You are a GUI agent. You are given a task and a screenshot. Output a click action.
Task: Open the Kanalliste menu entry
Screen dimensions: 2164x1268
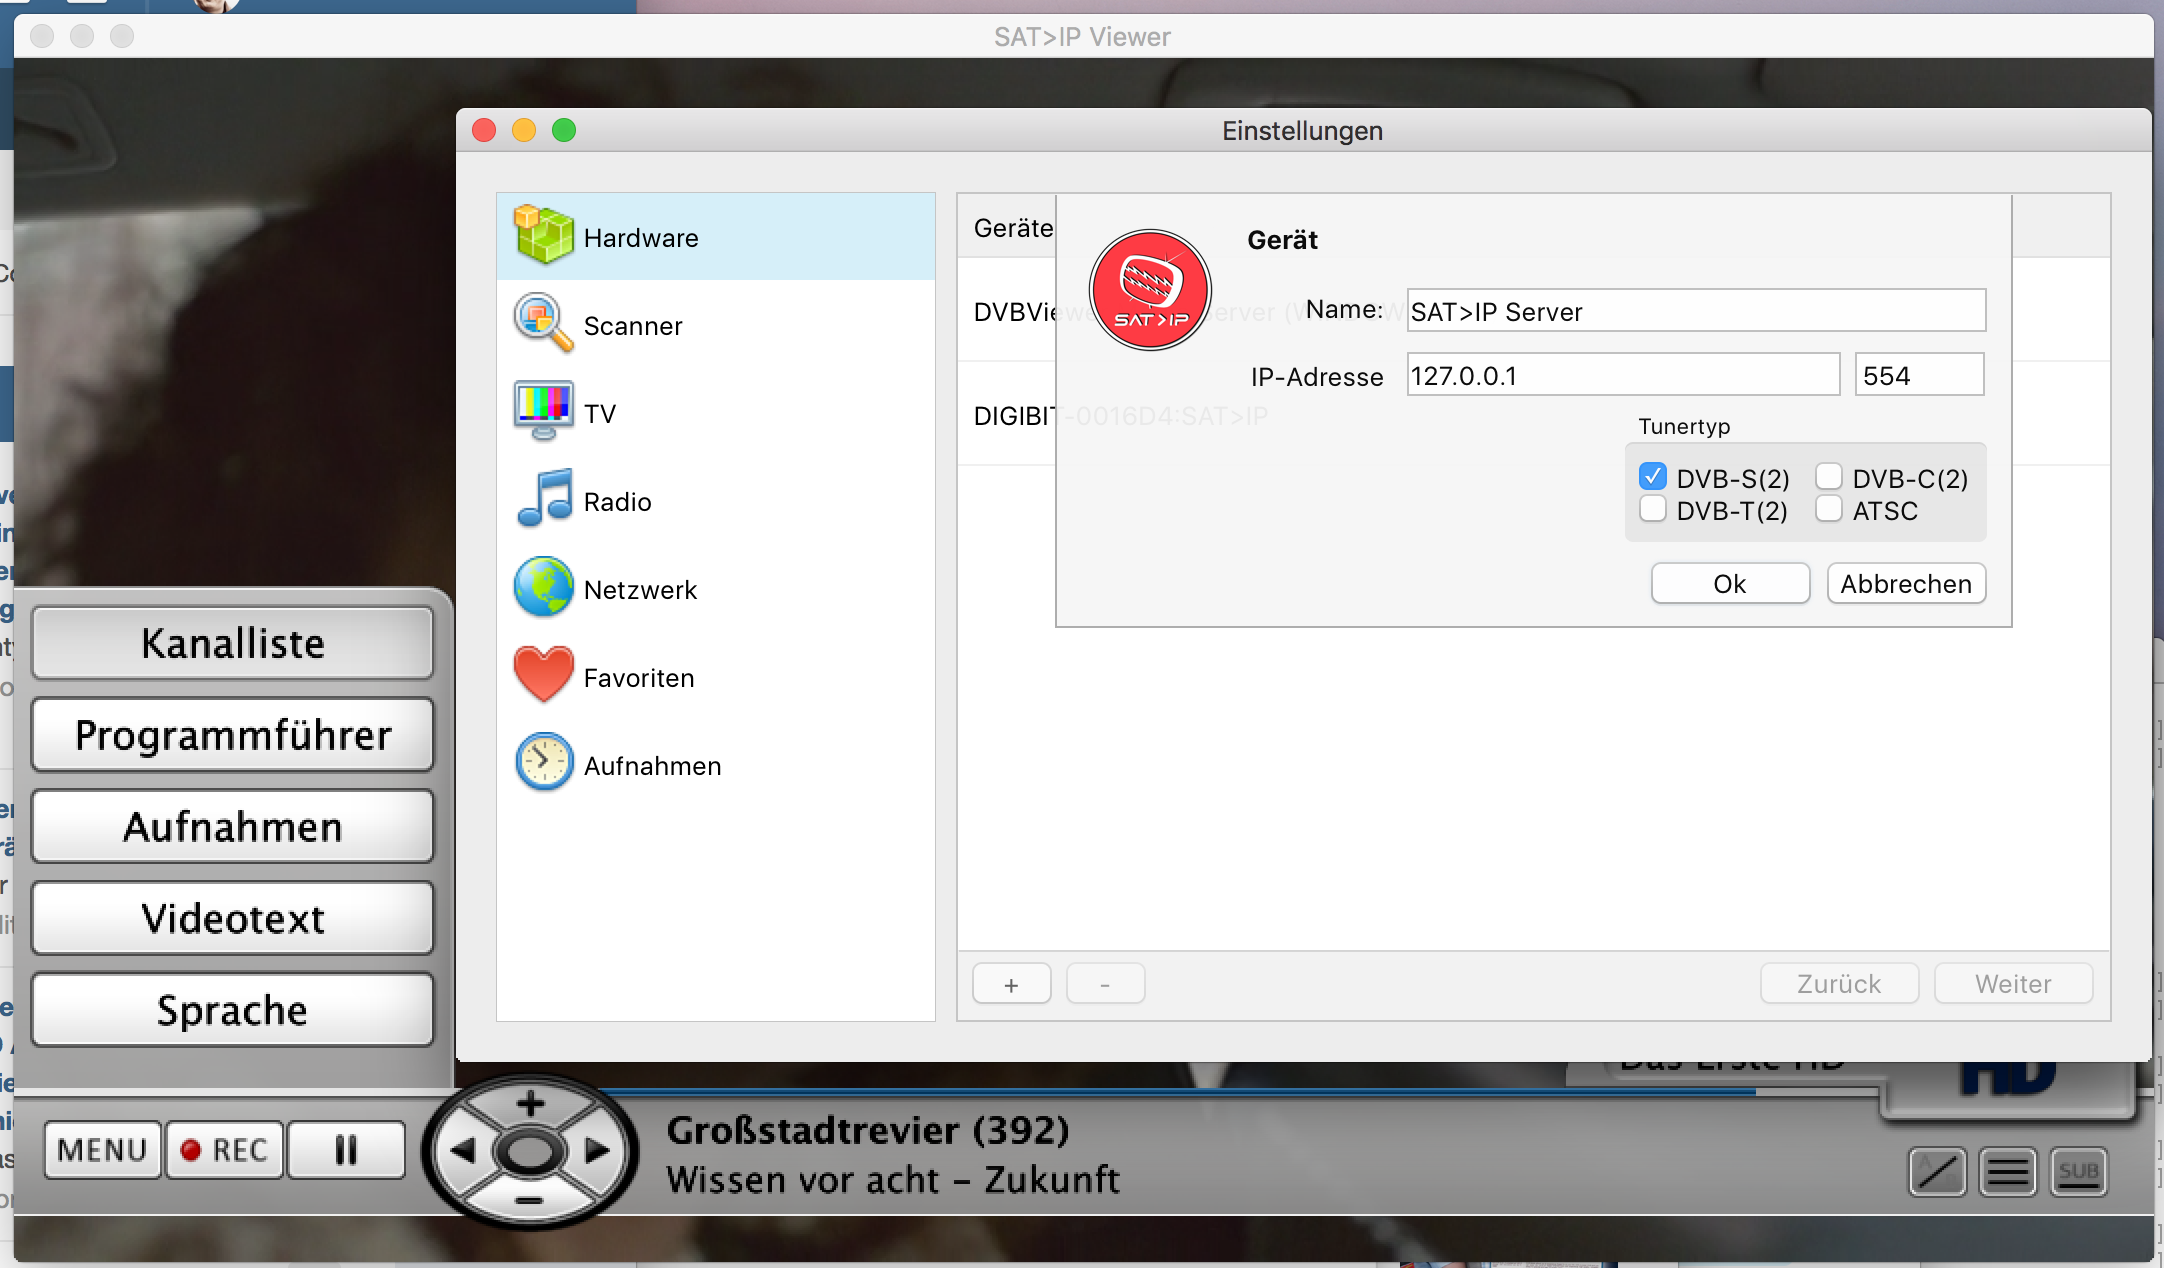click(x=232, y=643)
